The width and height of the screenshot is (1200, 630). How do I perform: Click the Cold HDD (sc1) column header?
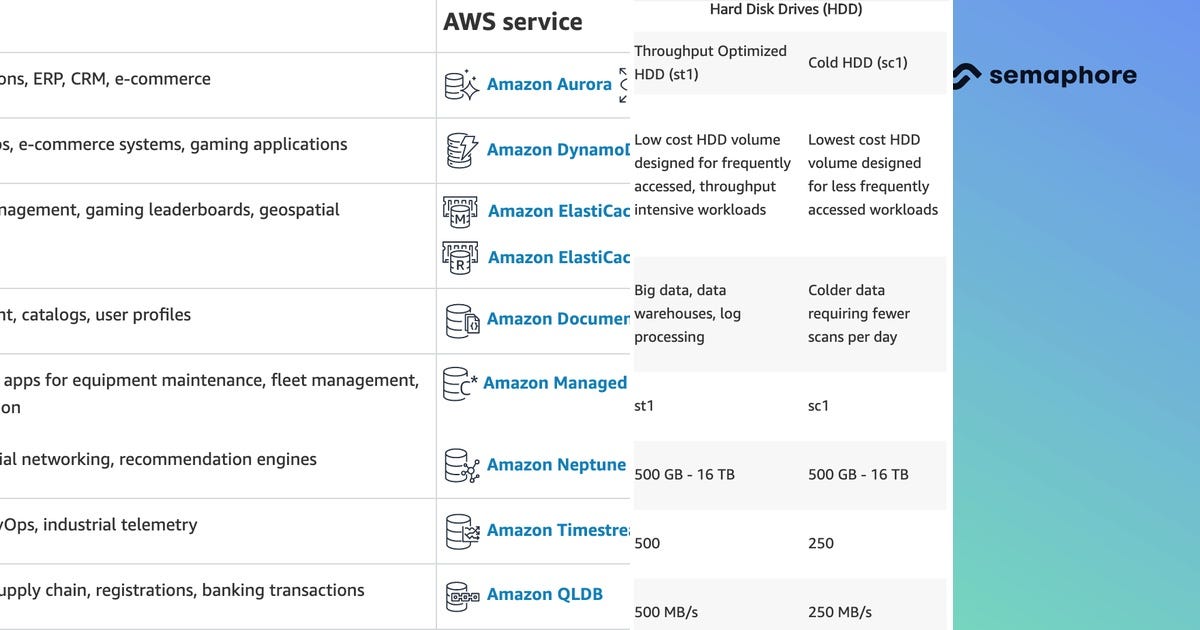(858, 62)
